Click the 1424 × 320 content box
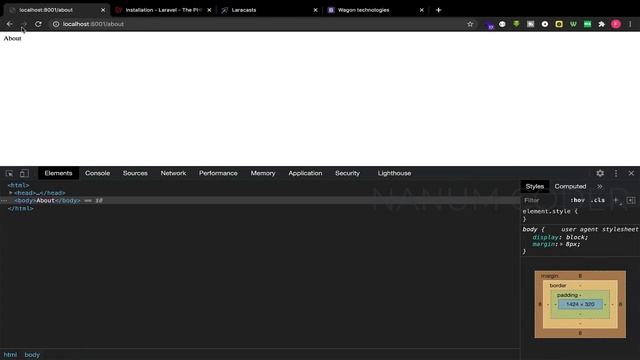The width and height of the screenshot is (640, 360). (x=580, y=304)
